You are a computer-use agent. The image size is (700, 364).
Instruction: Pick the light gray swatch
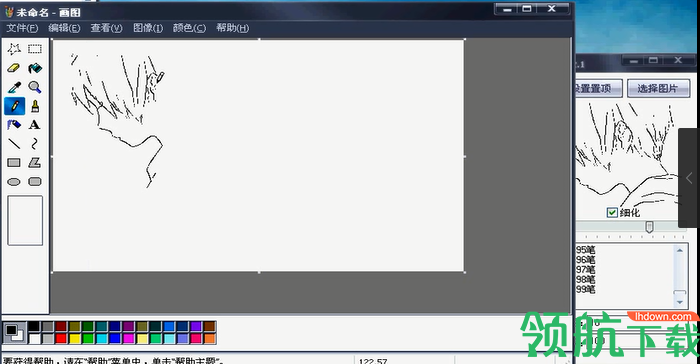point(48,339)
